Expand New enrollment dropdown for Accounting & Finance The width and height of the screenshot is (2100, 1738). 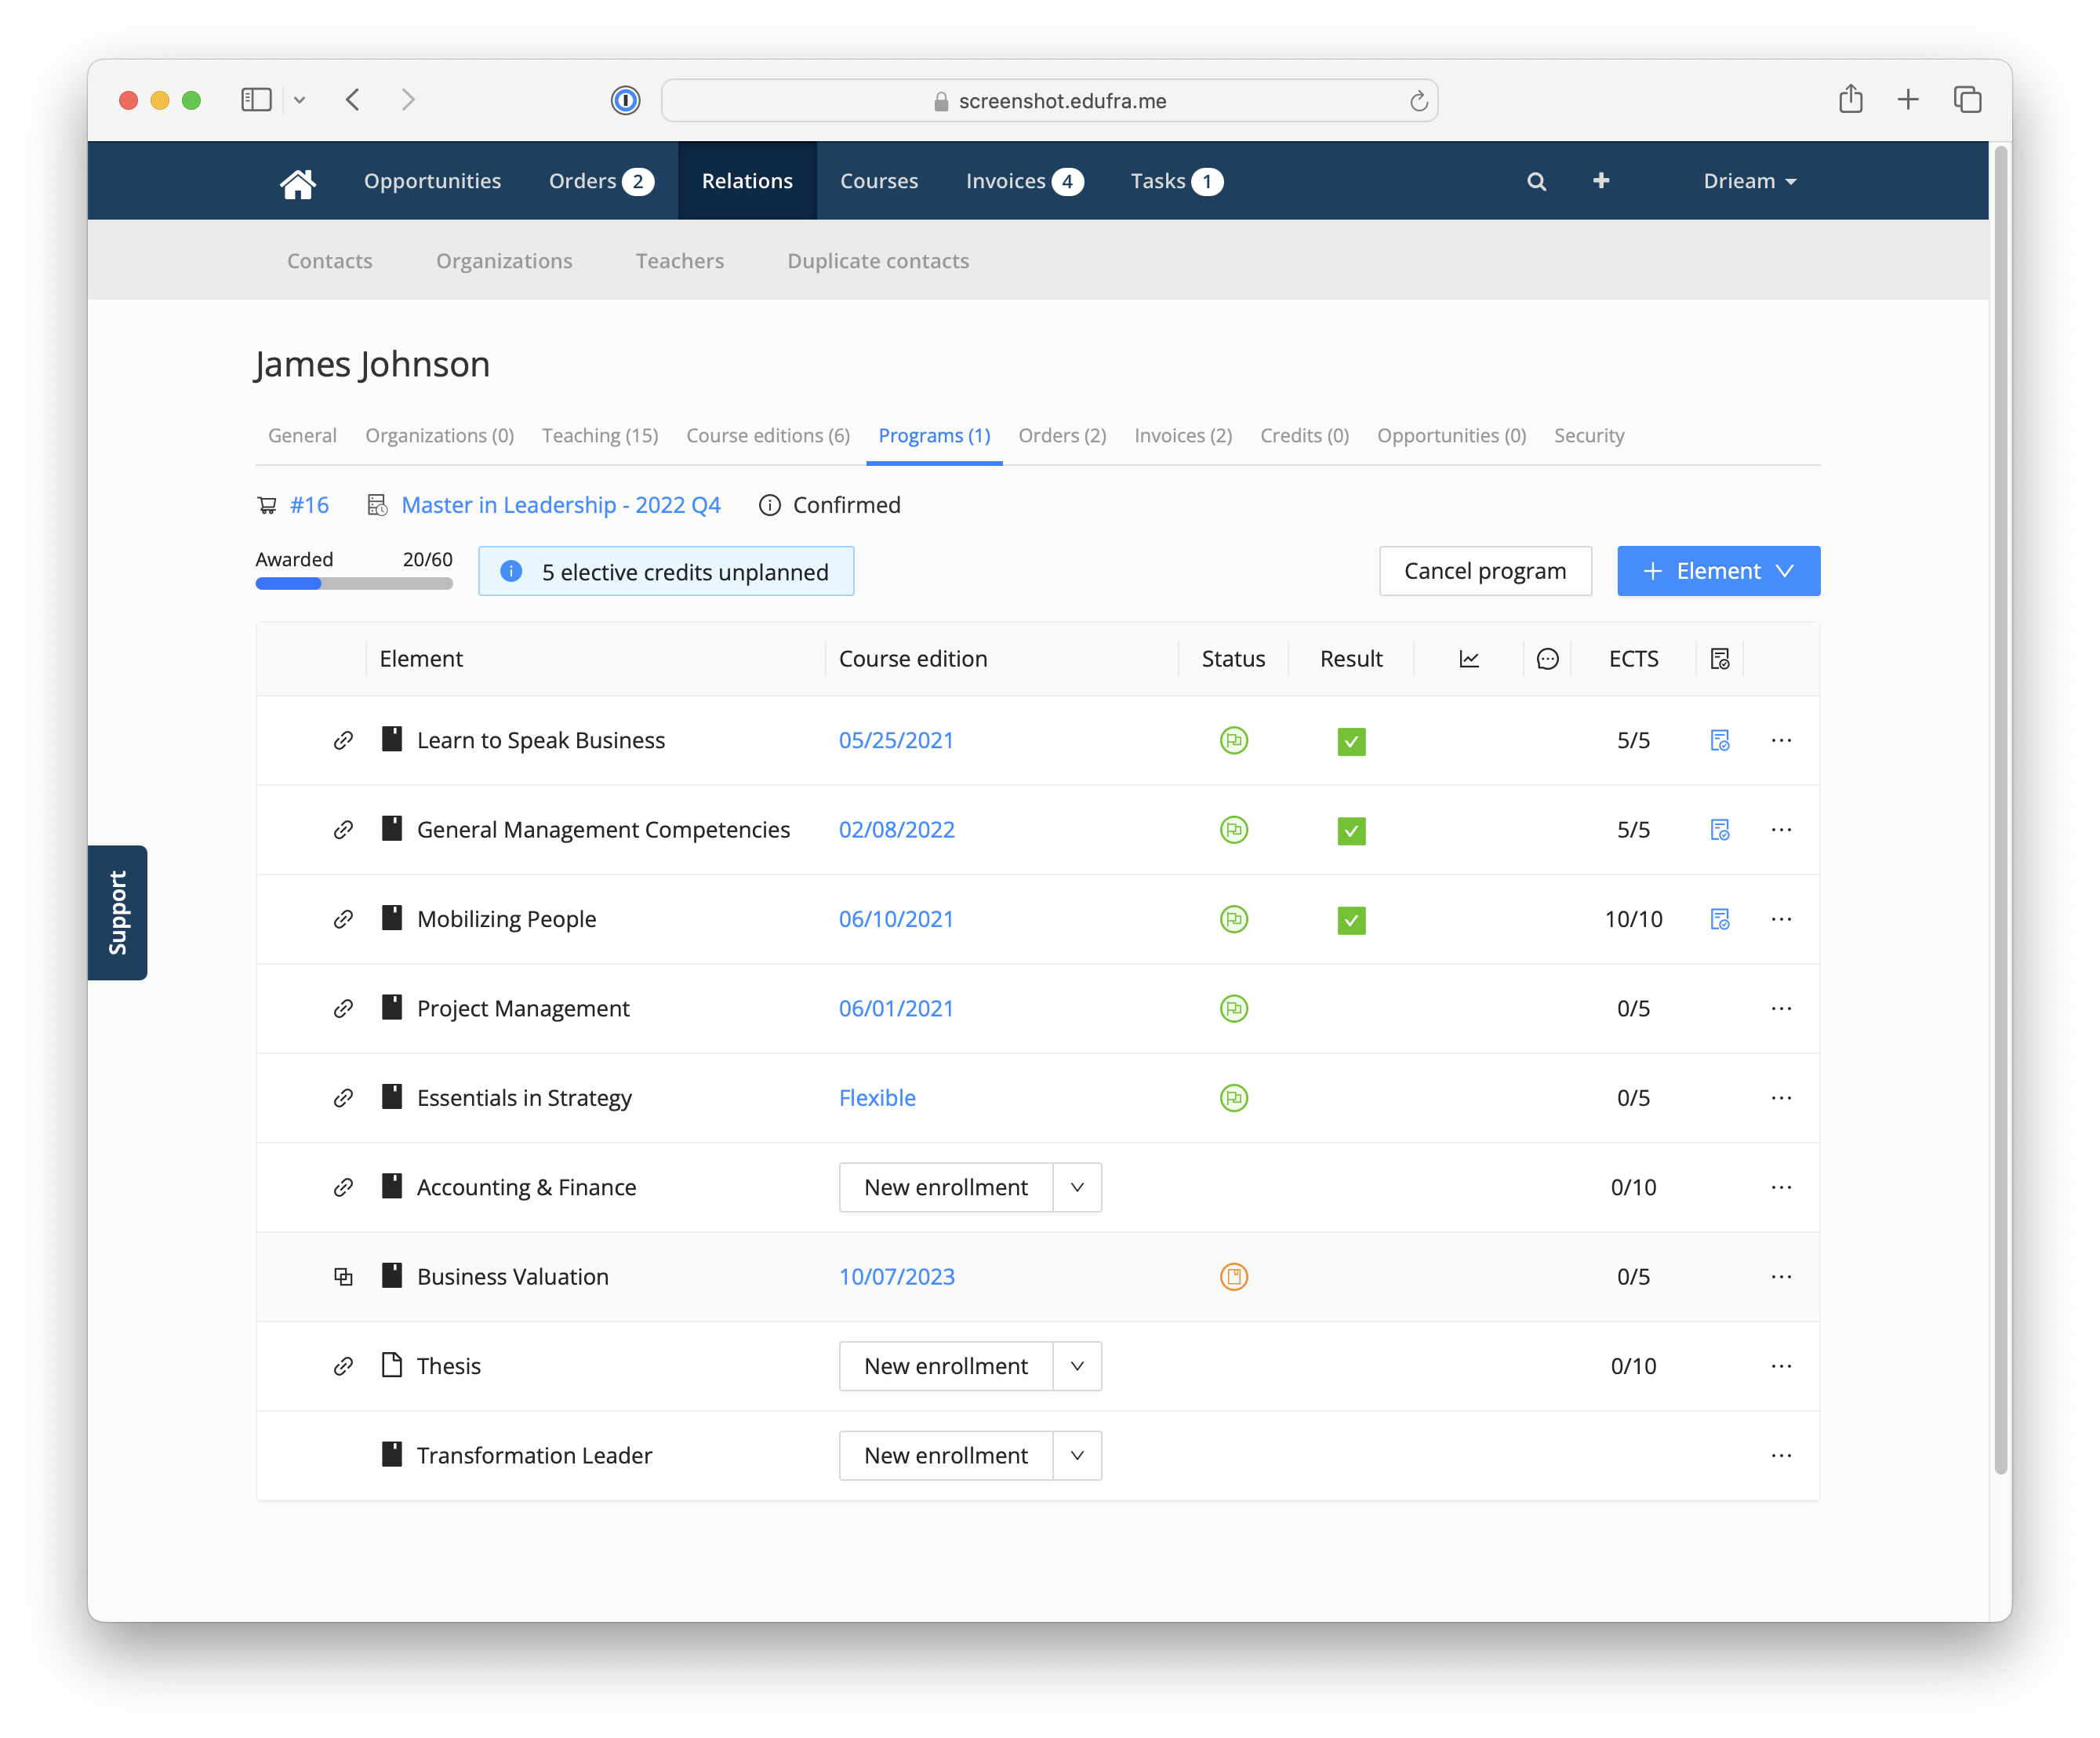(x=1077, y=1187)
